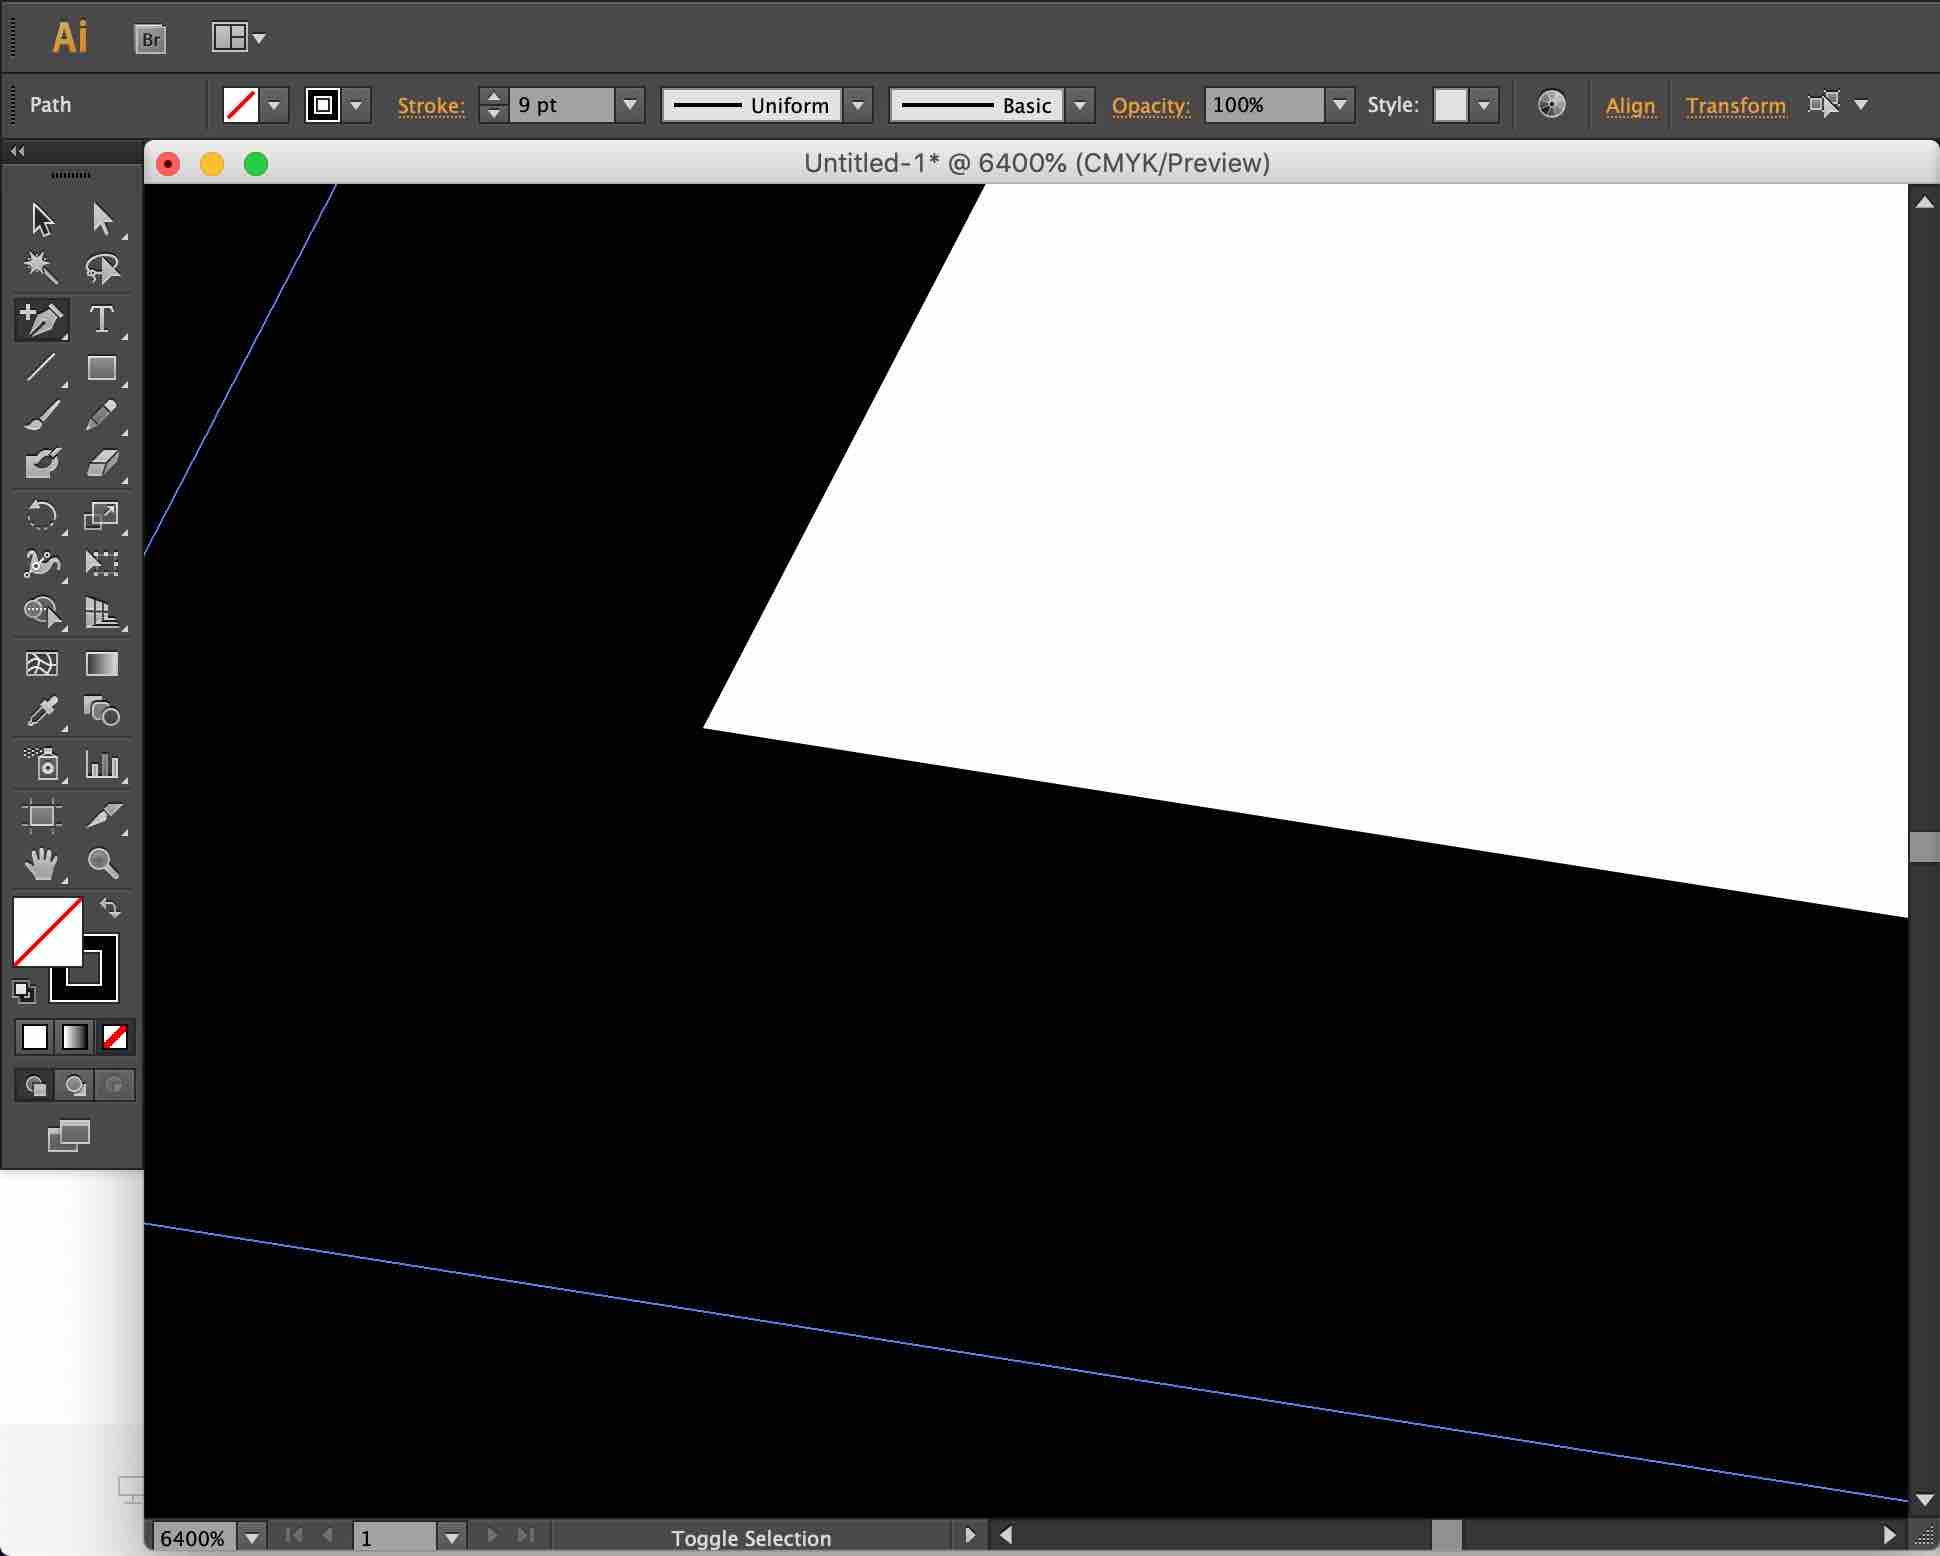Open the Align panel link
Viewport: 1940px width, 1556px height.
(1630, 105)
